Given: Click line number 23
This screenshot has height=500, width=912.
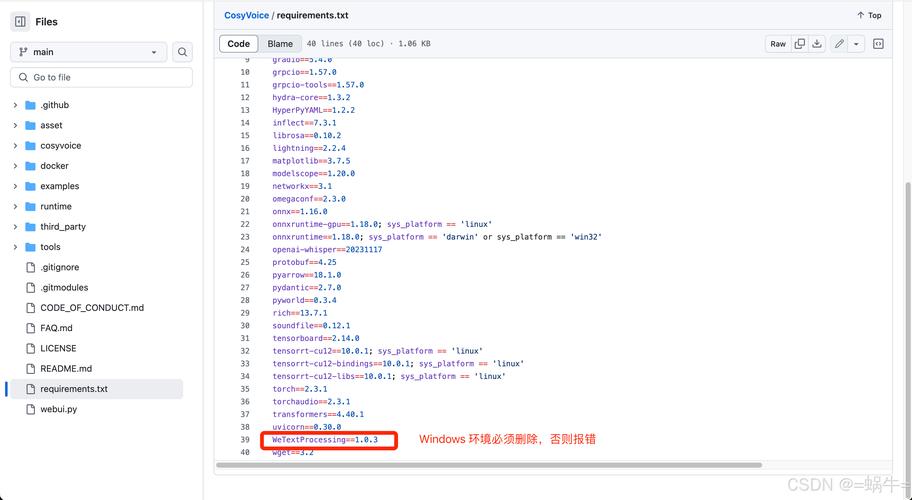Looking at the screenshot, I should point(245,237).
